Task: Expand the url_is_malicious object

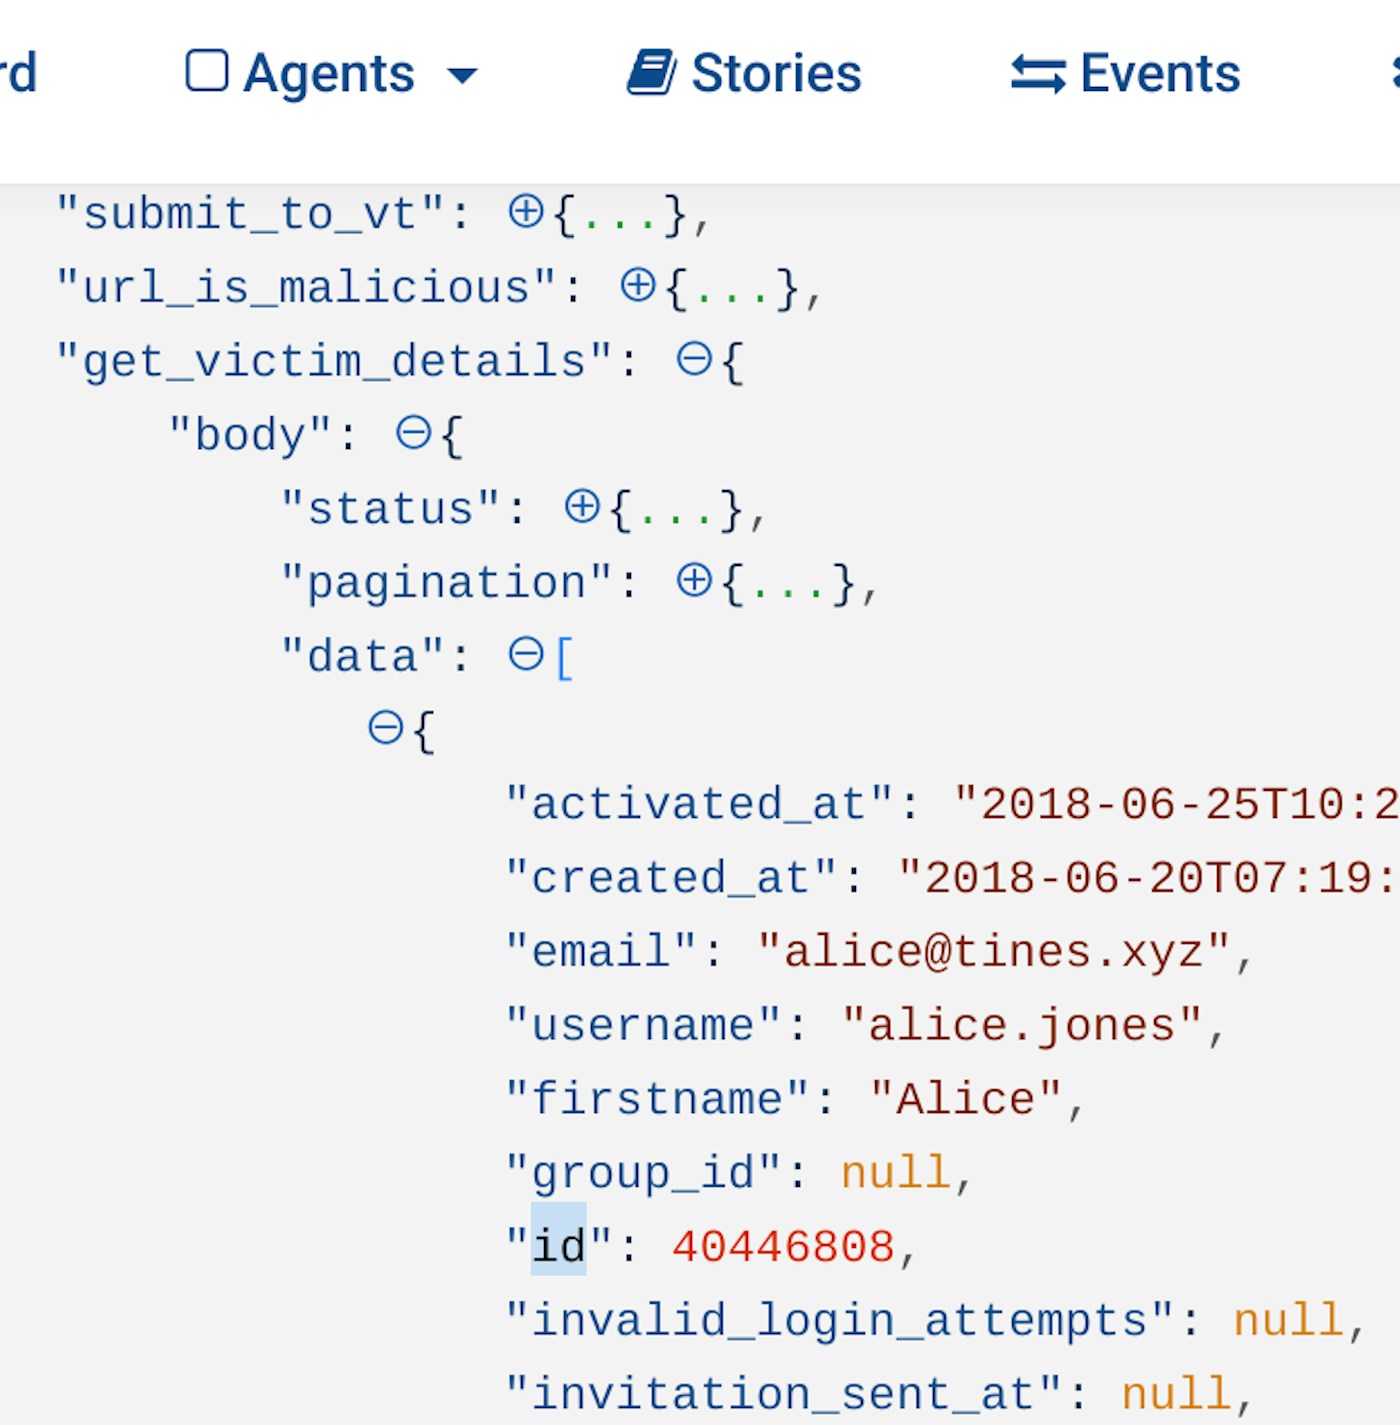Action: click(638, 286)
